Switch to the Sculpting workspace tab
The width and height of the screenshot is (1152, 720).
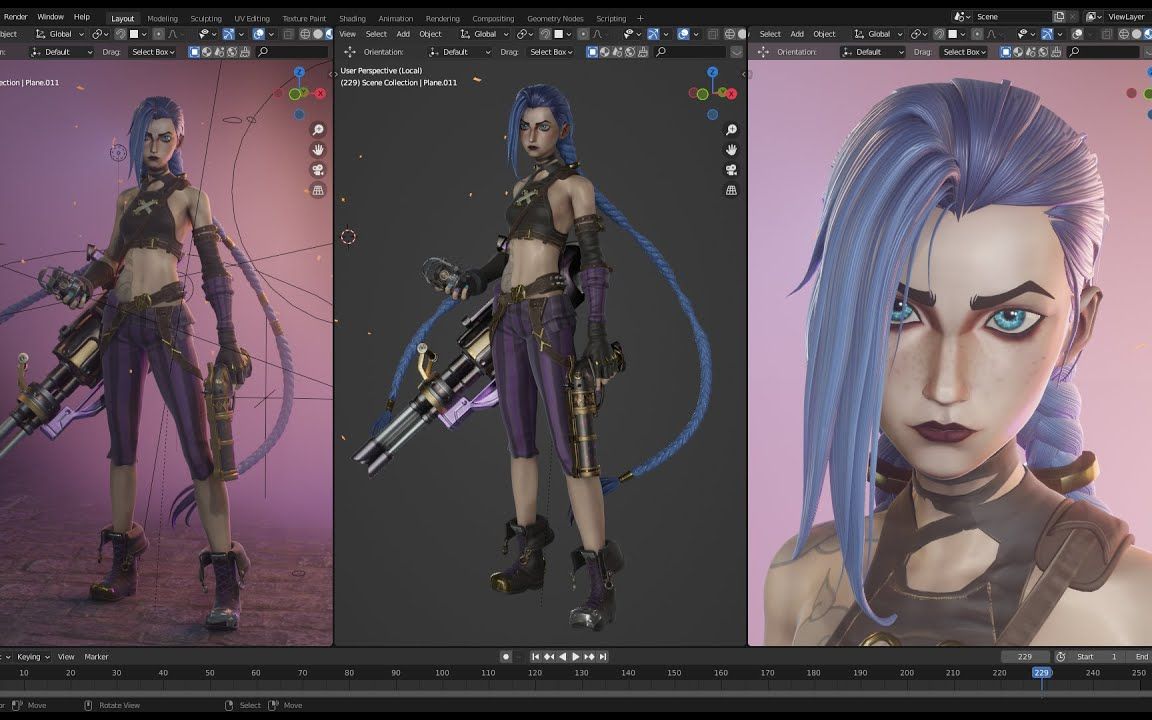tap(206, 18)
